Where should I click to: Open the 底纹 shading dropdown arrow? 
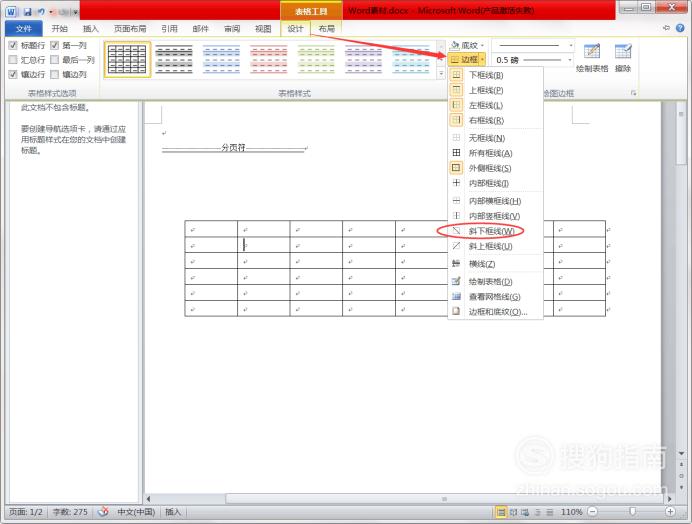(x=482, y=45)
